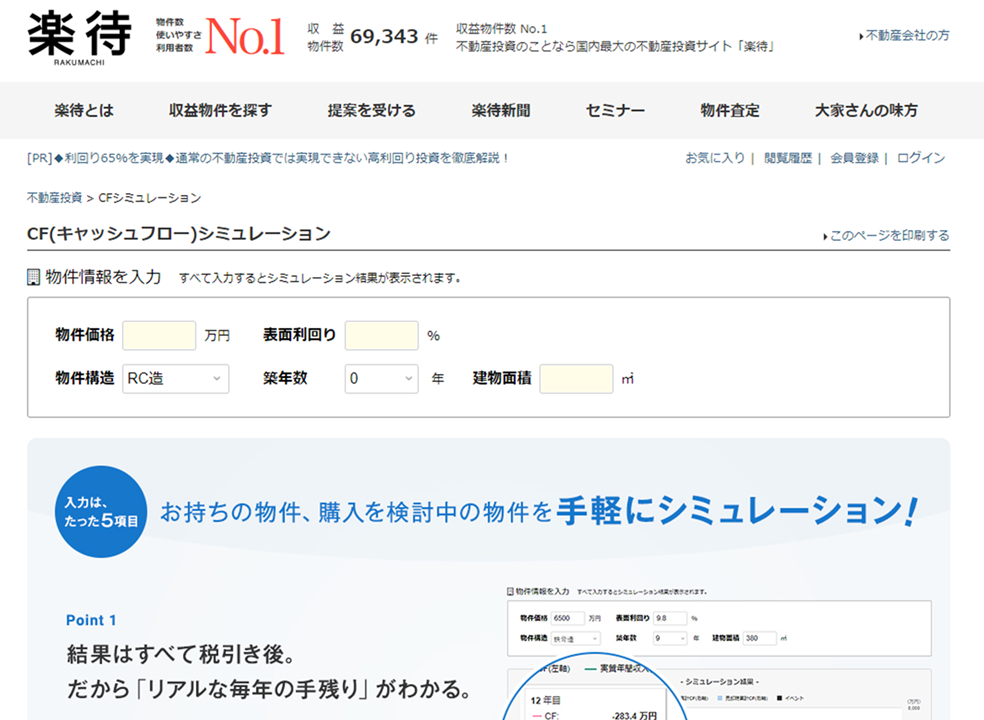Click the このページを印刷する link
This screenshot has height=720, width=984.
tap(889, 236)
